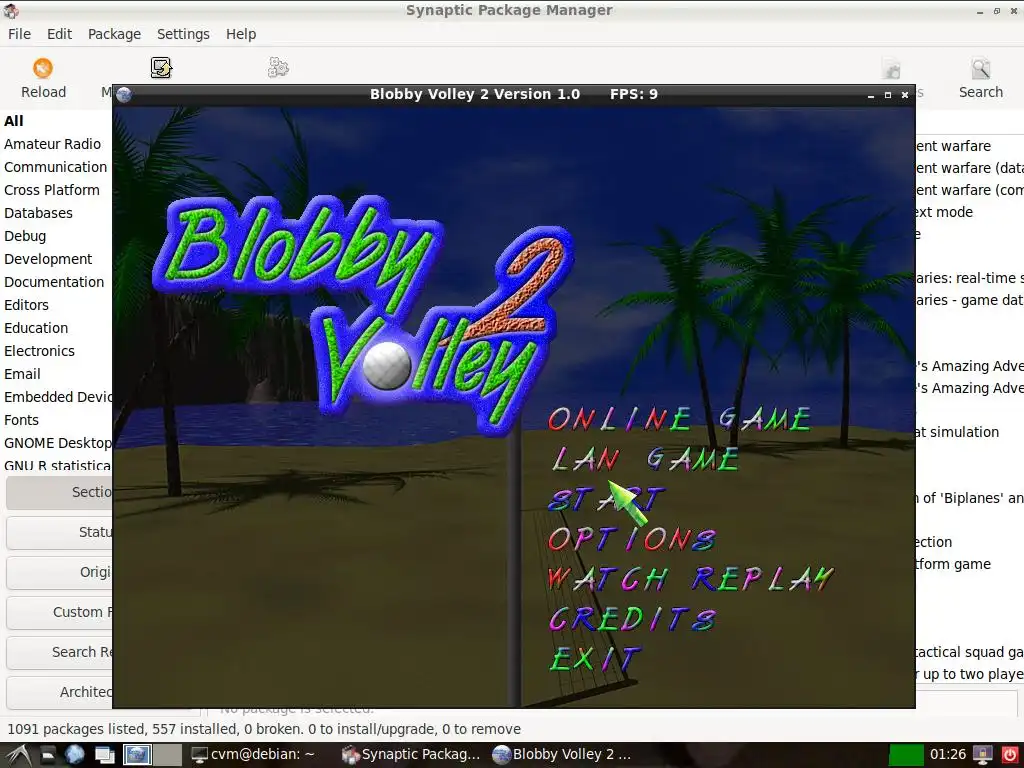Launch file manager from taskbar

click(48, 755)
